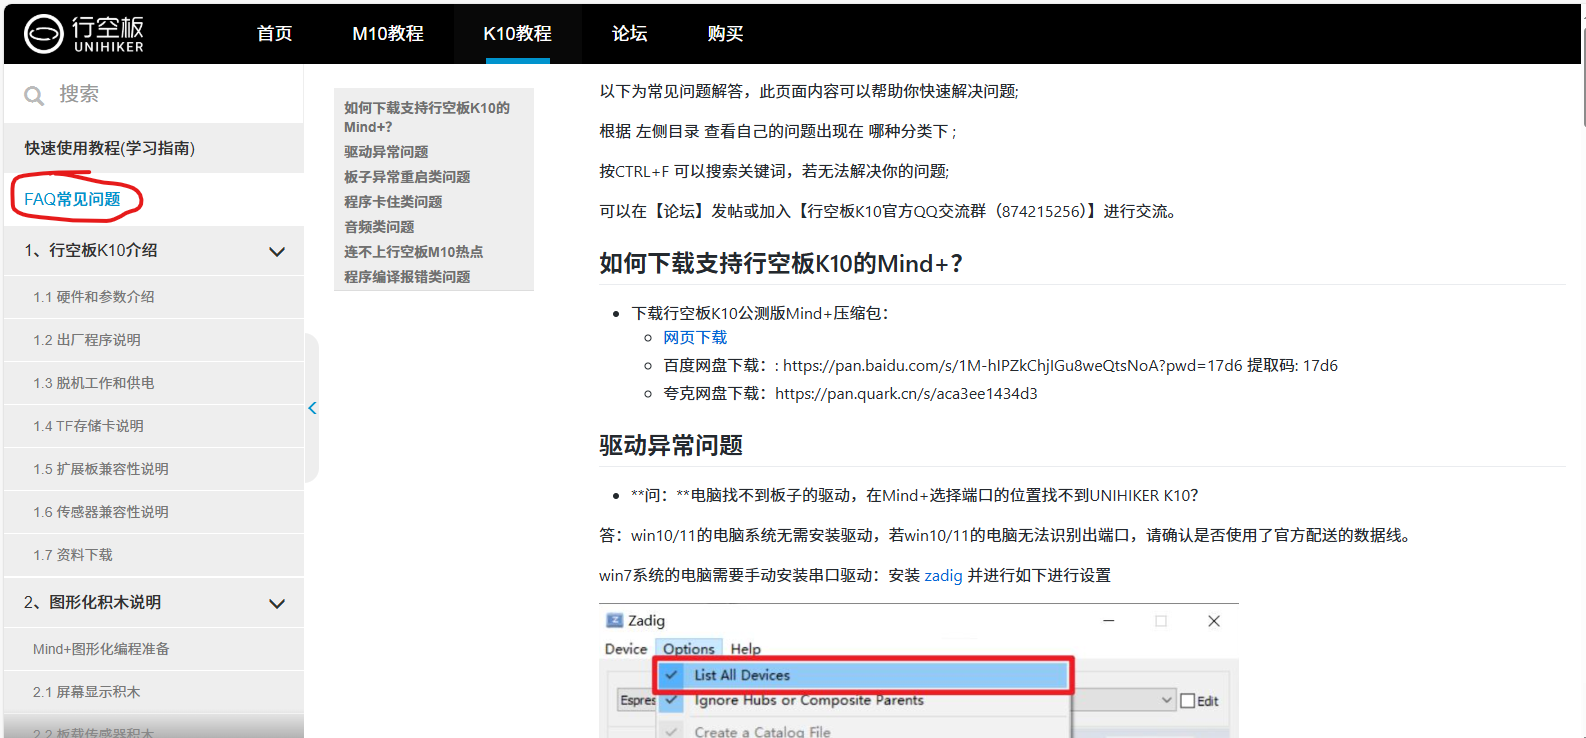Click the Quark pan download URL text
Image resolution: width=1586 pixels, height=738 pixels.
[x=906, y=394]
